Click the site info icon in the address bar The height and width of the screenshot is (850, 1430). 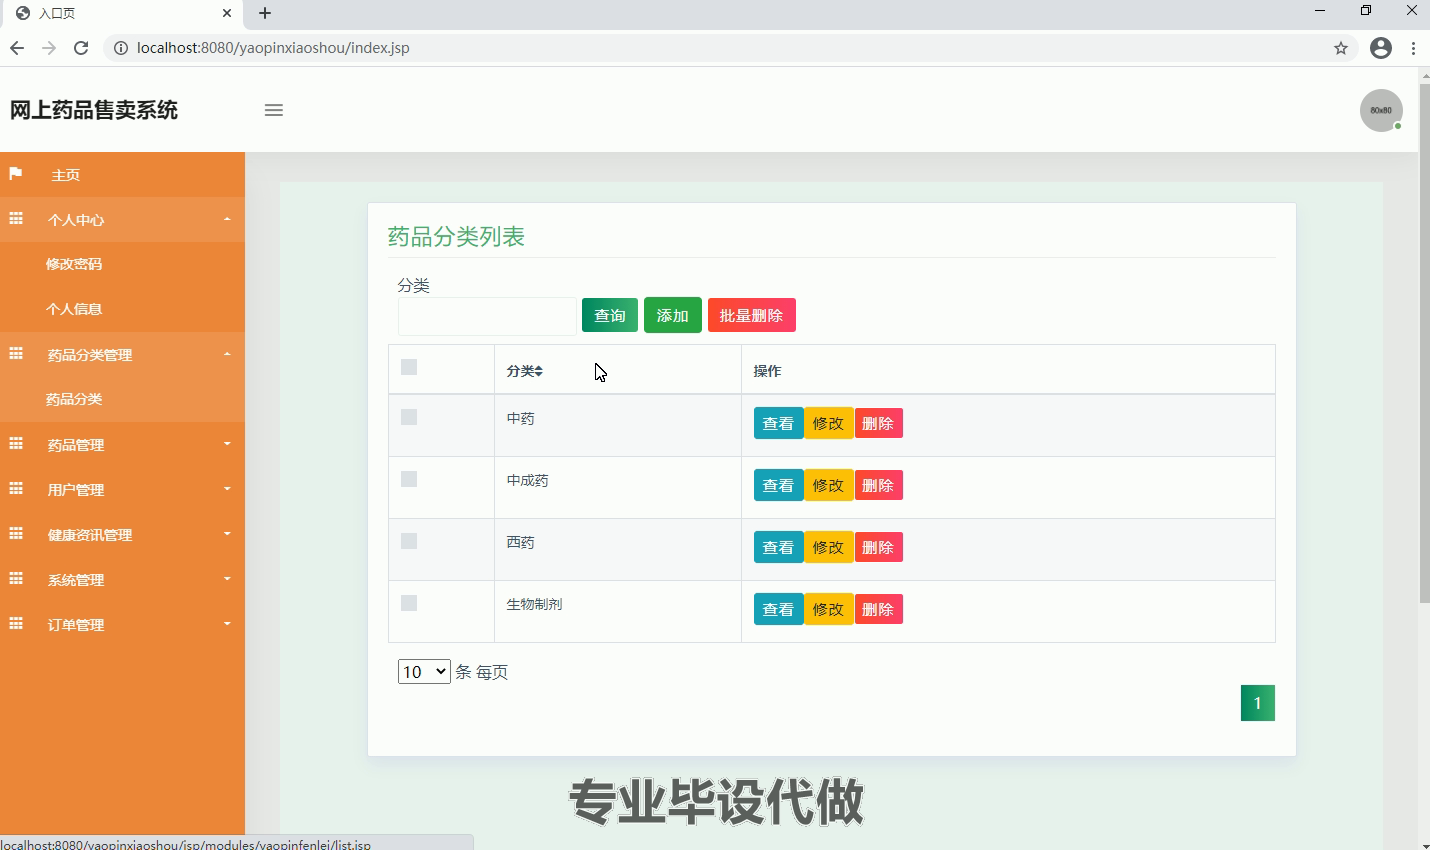point(120,48)
